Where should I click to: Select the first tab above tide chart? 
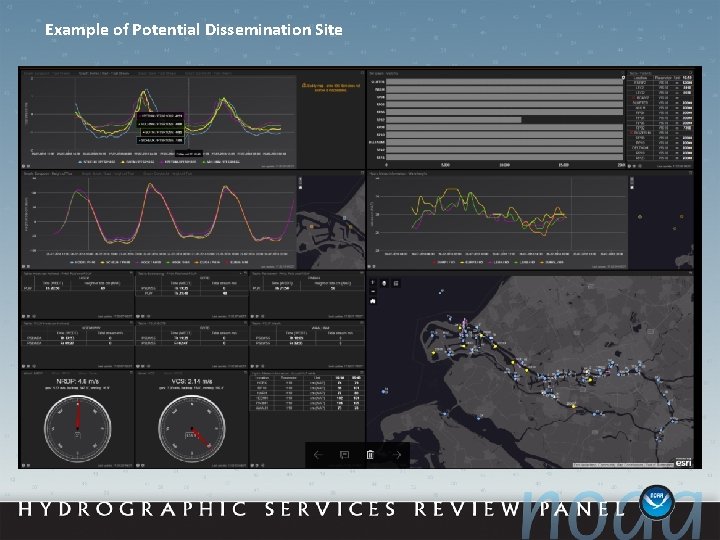tap(48, 73)
